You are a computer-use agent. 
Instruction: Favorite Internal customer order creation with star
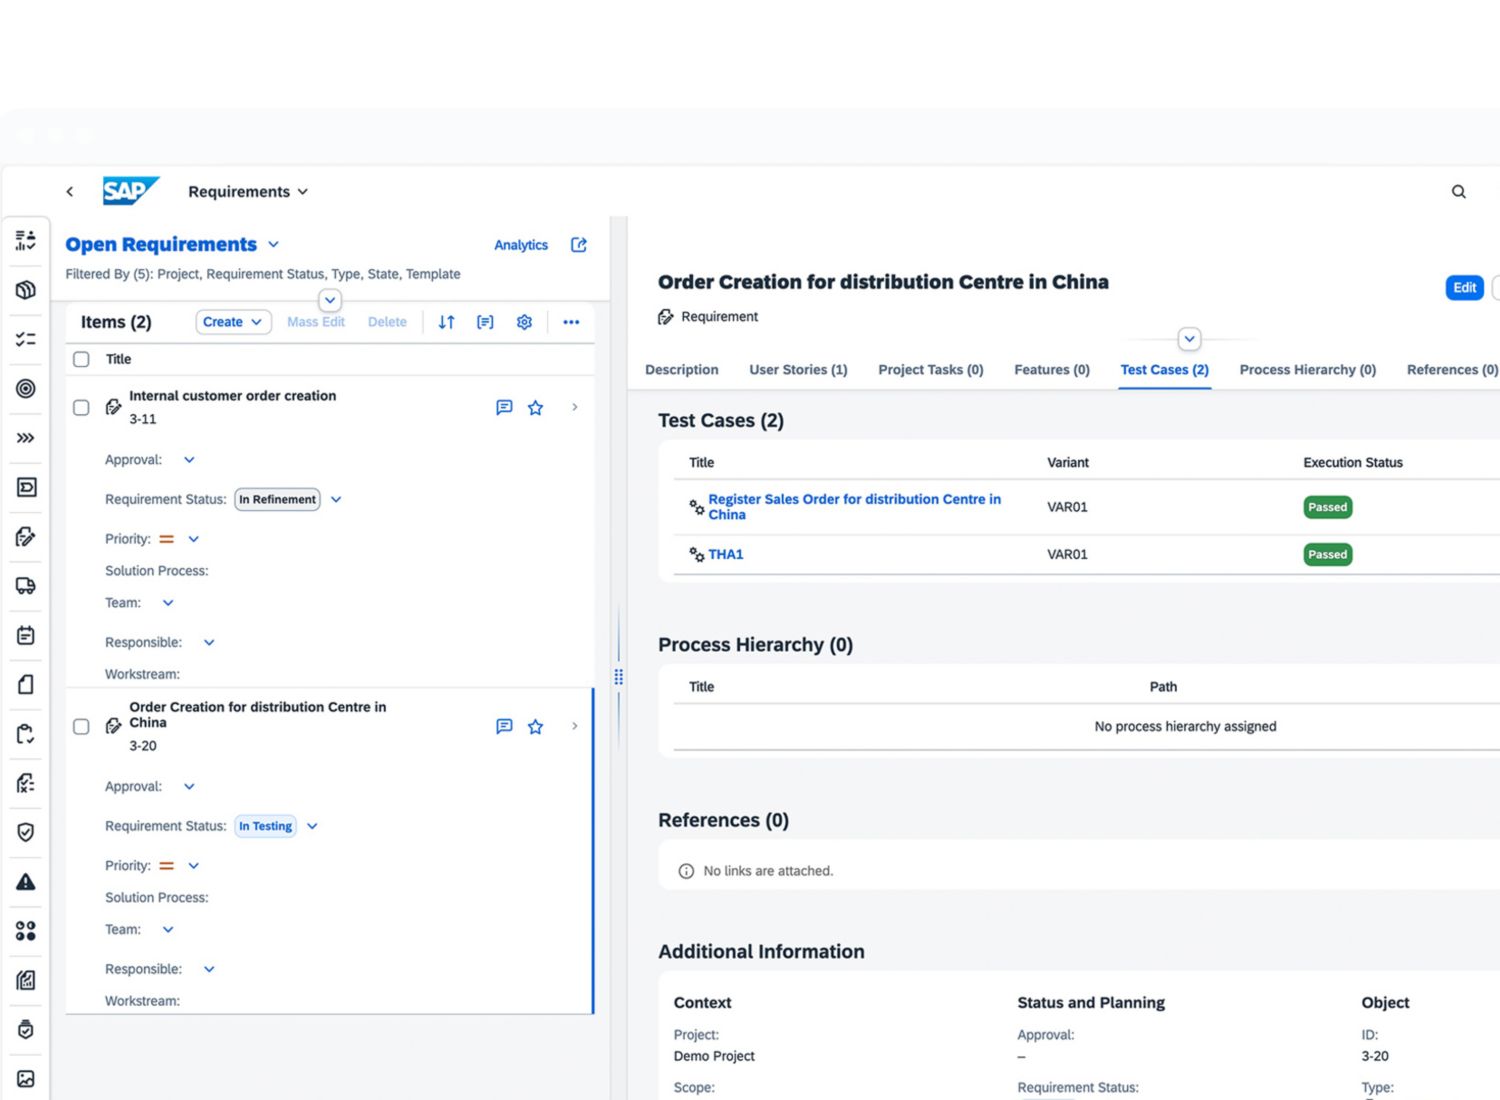pos(536,408)
